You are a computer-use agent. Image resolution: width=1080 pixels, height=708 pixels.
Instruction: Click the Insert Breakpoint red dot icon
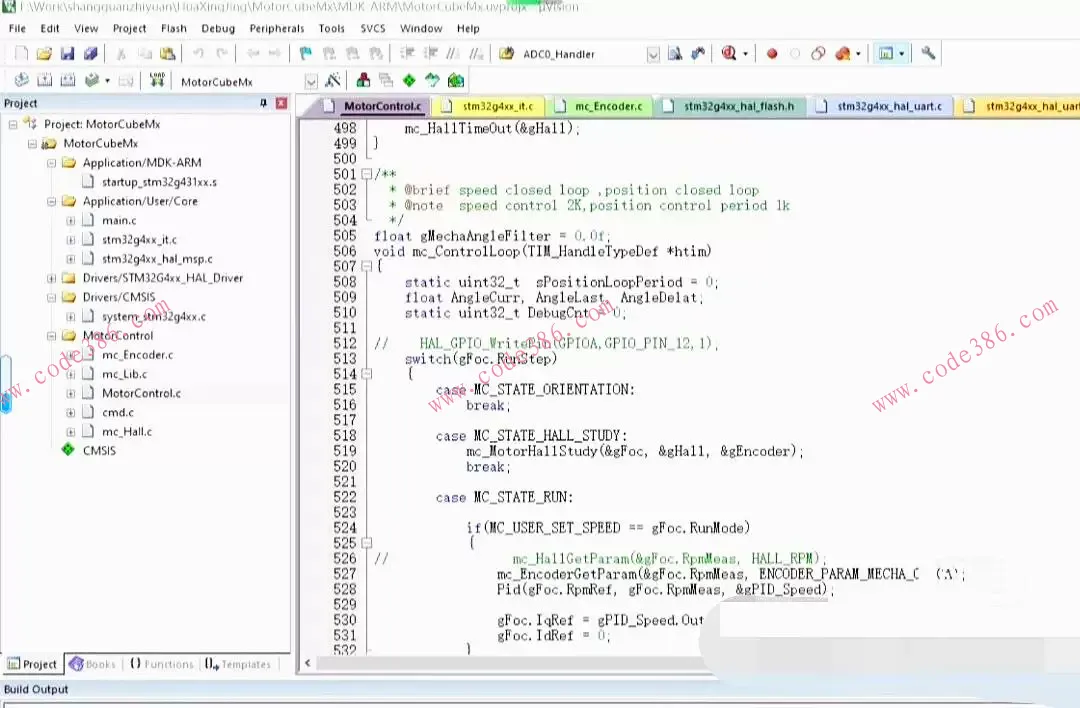pos(772,54)
